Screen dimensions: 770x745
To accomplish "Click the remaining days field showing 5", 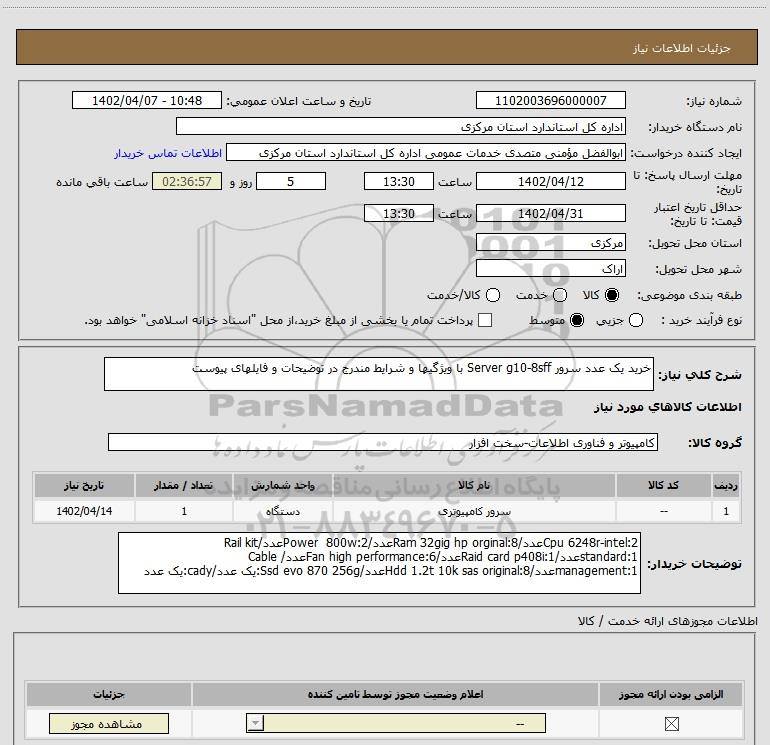I will click(x=291, y=181).
